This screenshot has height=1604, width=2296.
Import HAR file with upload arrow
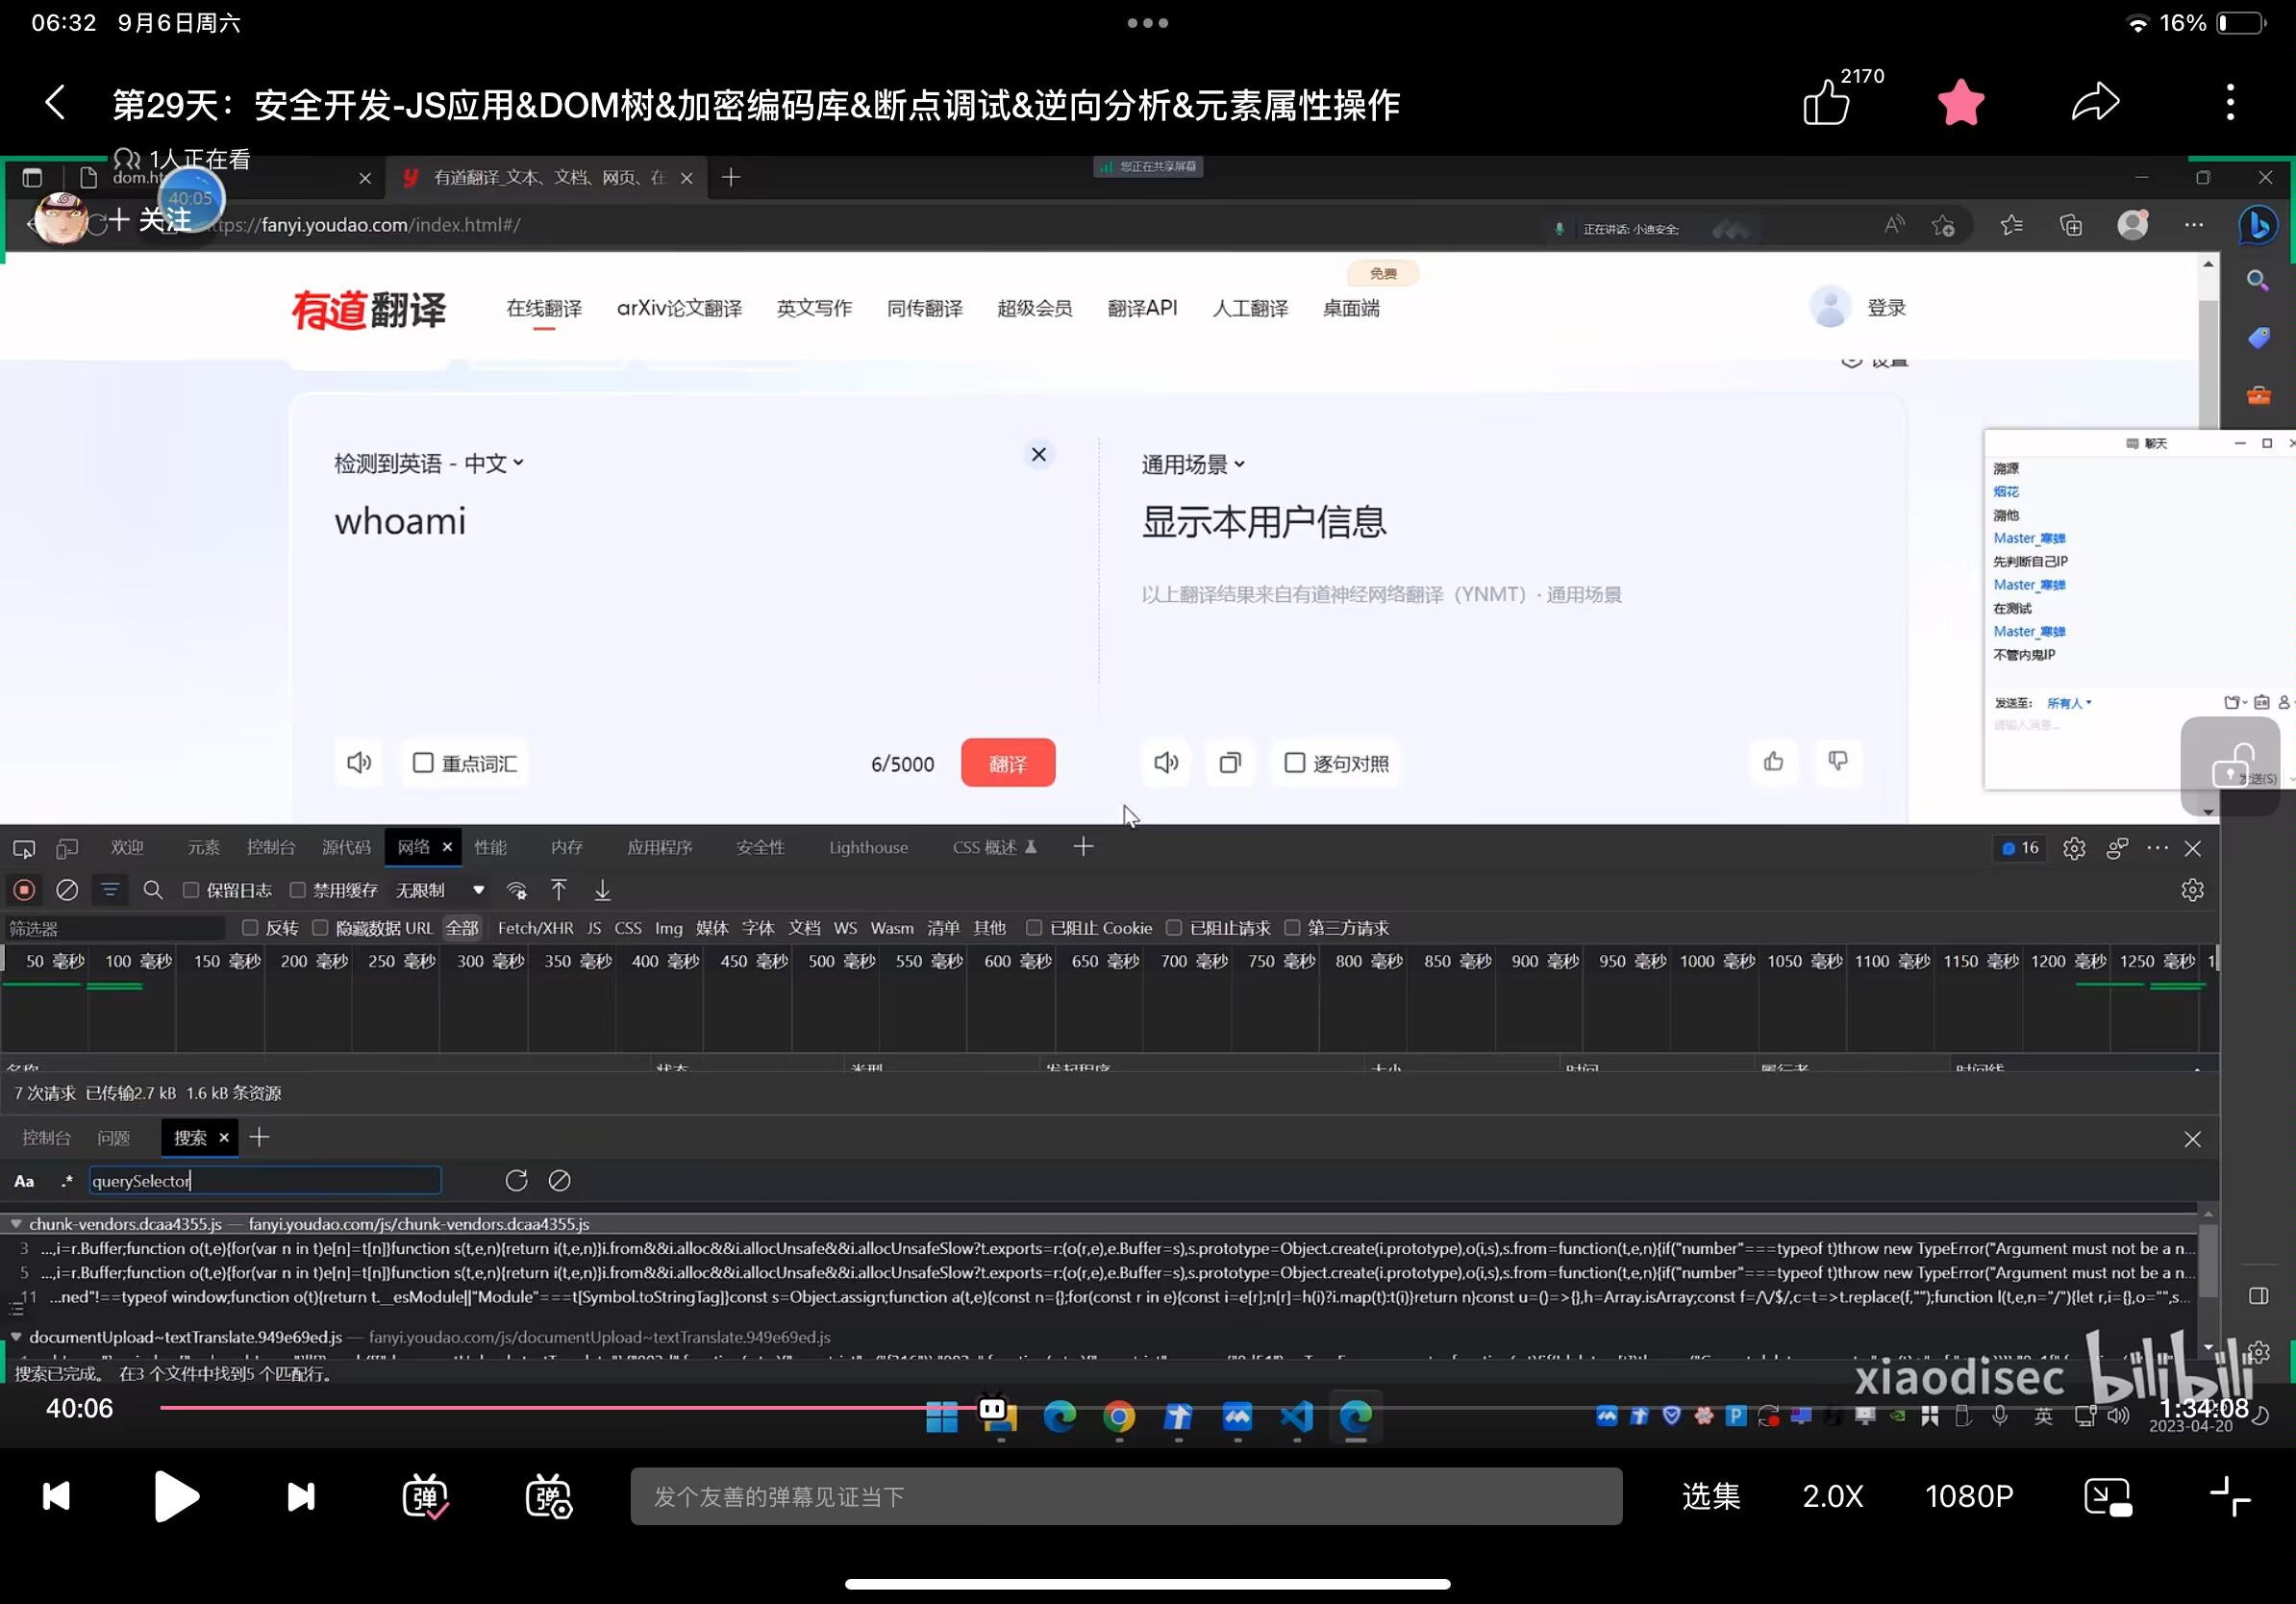pyautogui.click(x=559, y=890)
